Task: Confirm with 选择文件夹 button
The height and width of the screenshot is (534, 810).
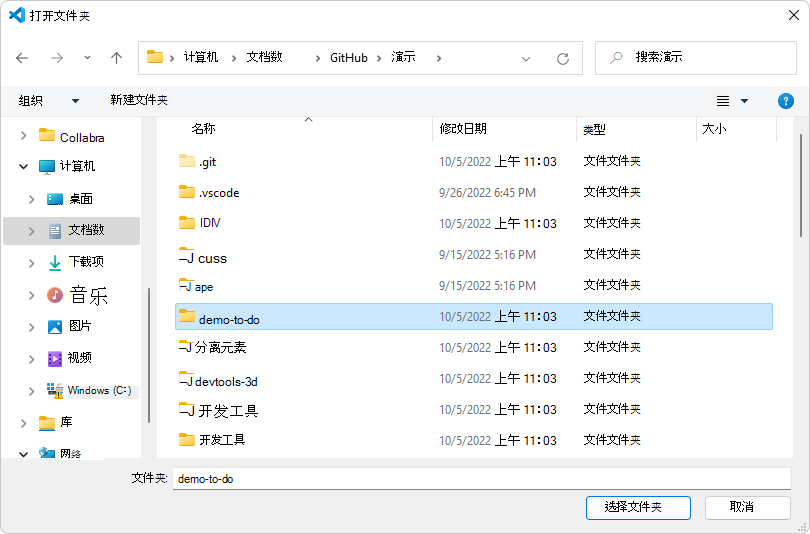Action: [x=638, y=508]
